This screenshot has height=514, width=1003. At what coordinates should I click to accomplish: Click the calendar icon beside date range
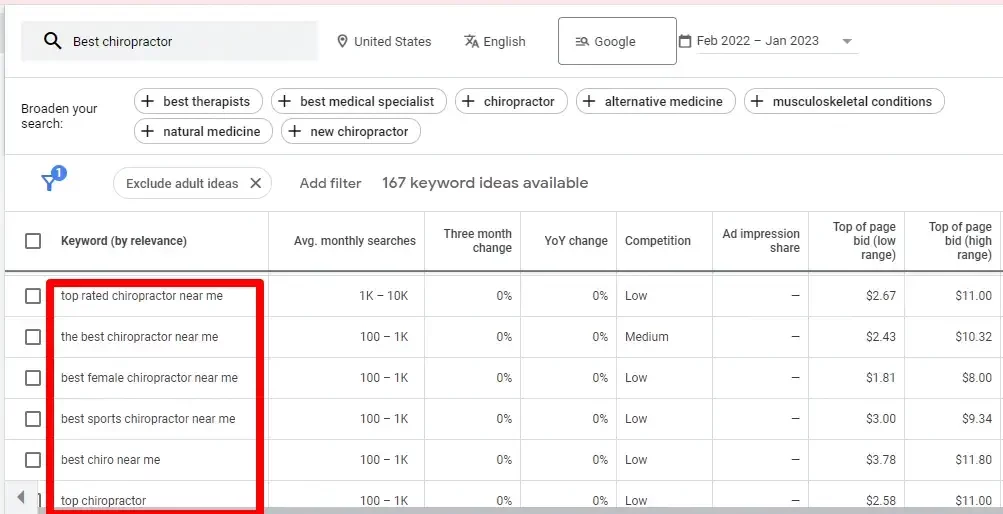pos(685,41)
